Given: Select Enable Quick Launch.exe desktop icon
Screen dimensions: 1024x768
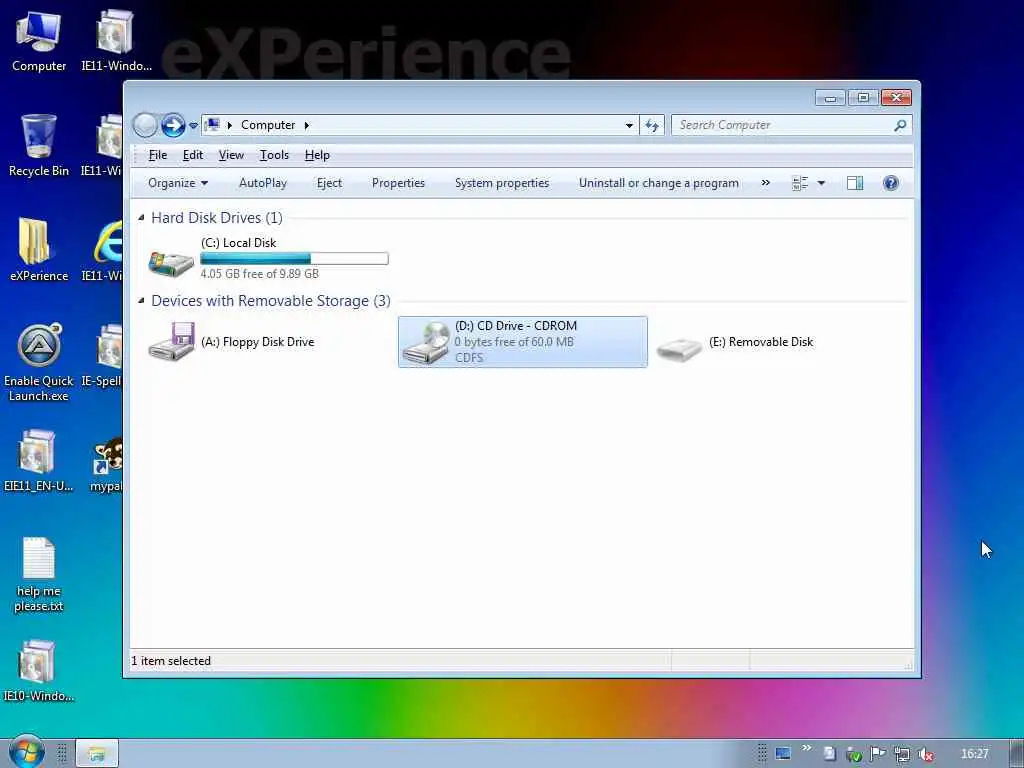Looking at the screenshot, I should tap(39, 362).
